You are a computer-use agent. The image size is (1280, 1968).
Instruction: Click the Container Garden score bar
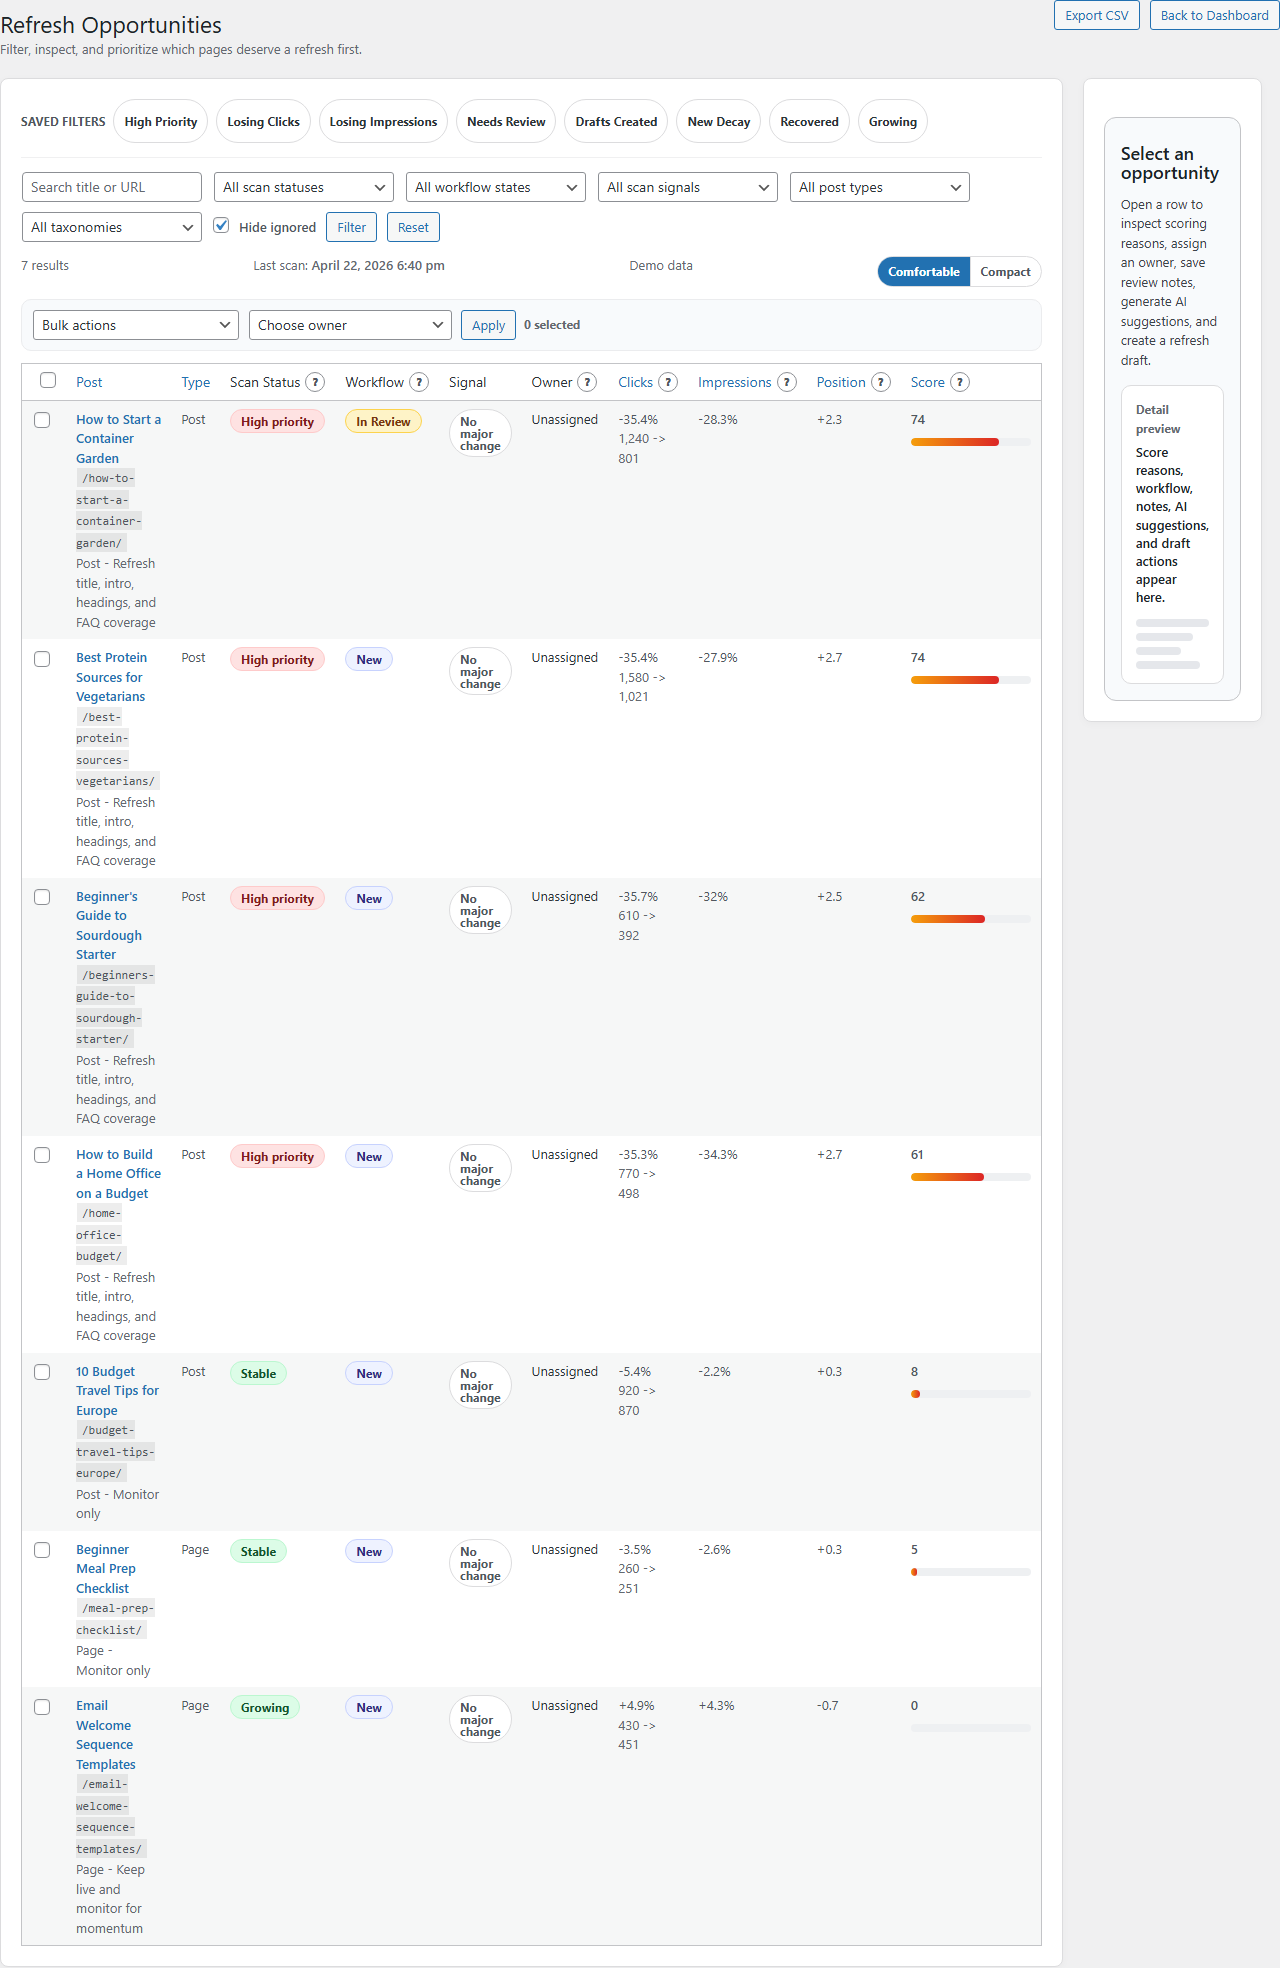(x=970, y=442)
